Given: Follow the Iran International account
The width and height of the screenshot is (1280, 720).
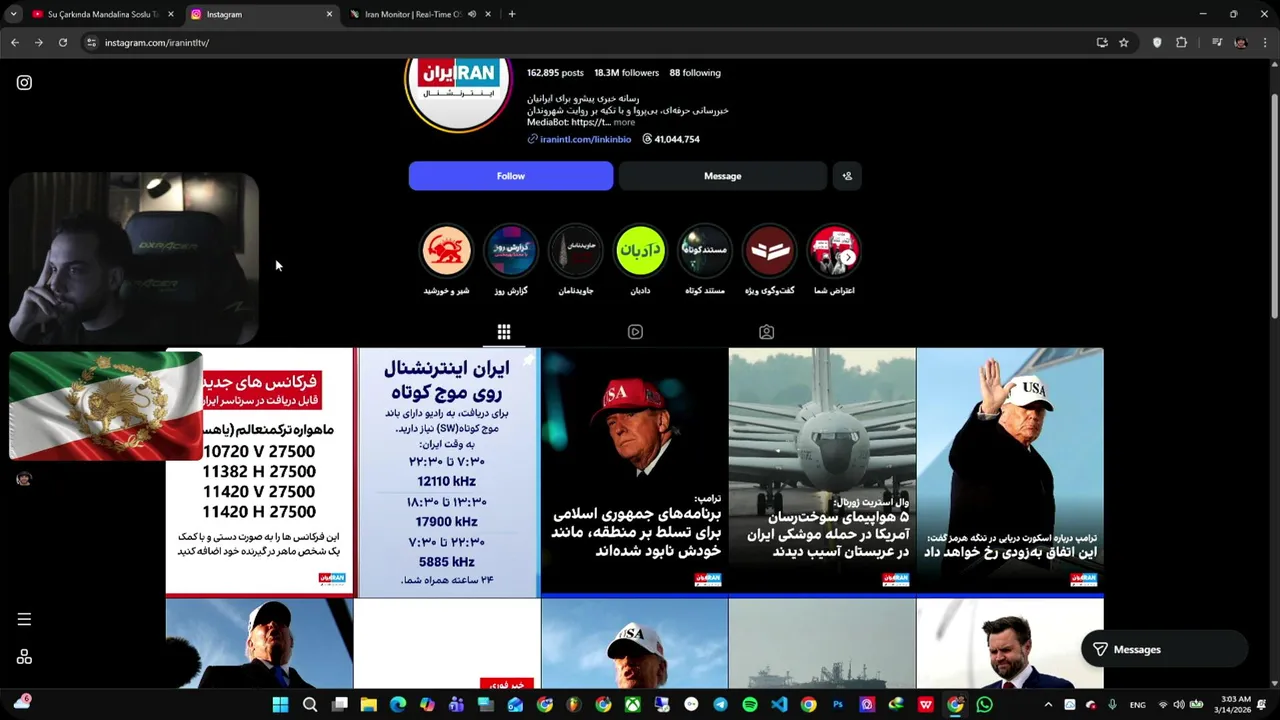Looking at the screenshot, I should [511, 176].
